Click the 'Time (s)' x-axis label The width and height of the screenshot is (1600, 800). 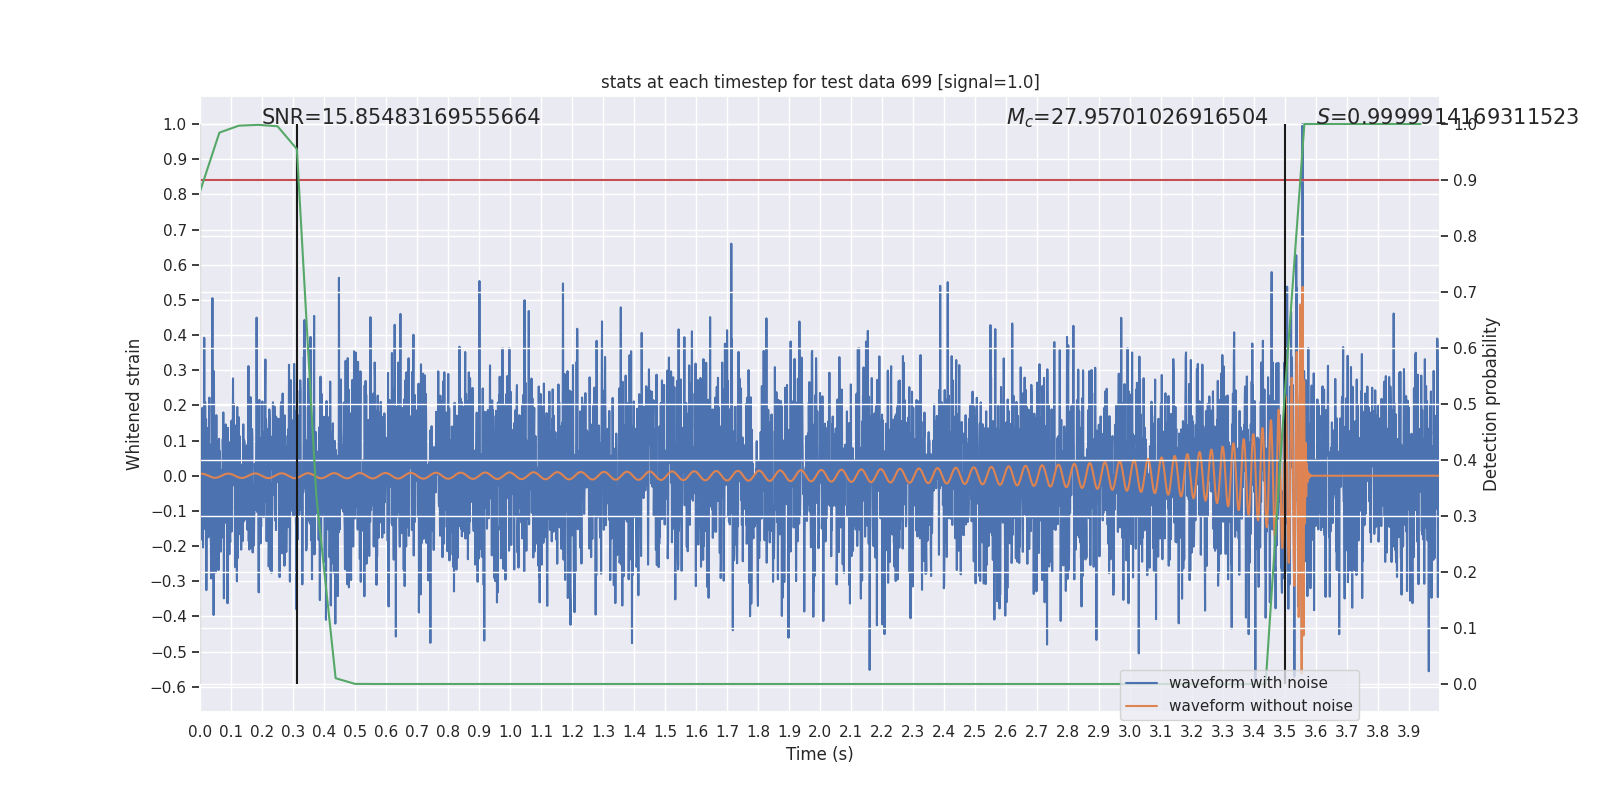click(x=820, y=754)
